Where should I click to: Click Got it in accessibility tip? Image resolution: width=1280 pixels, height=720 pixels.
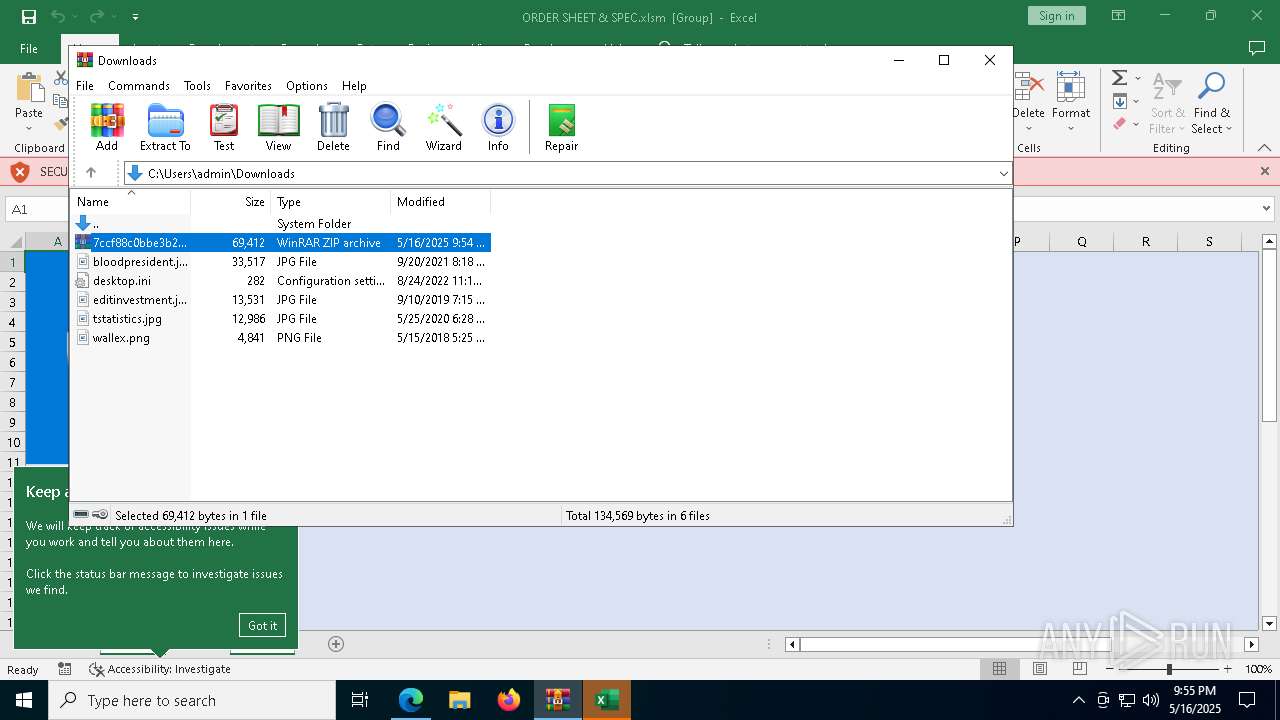tap(262, 625)
